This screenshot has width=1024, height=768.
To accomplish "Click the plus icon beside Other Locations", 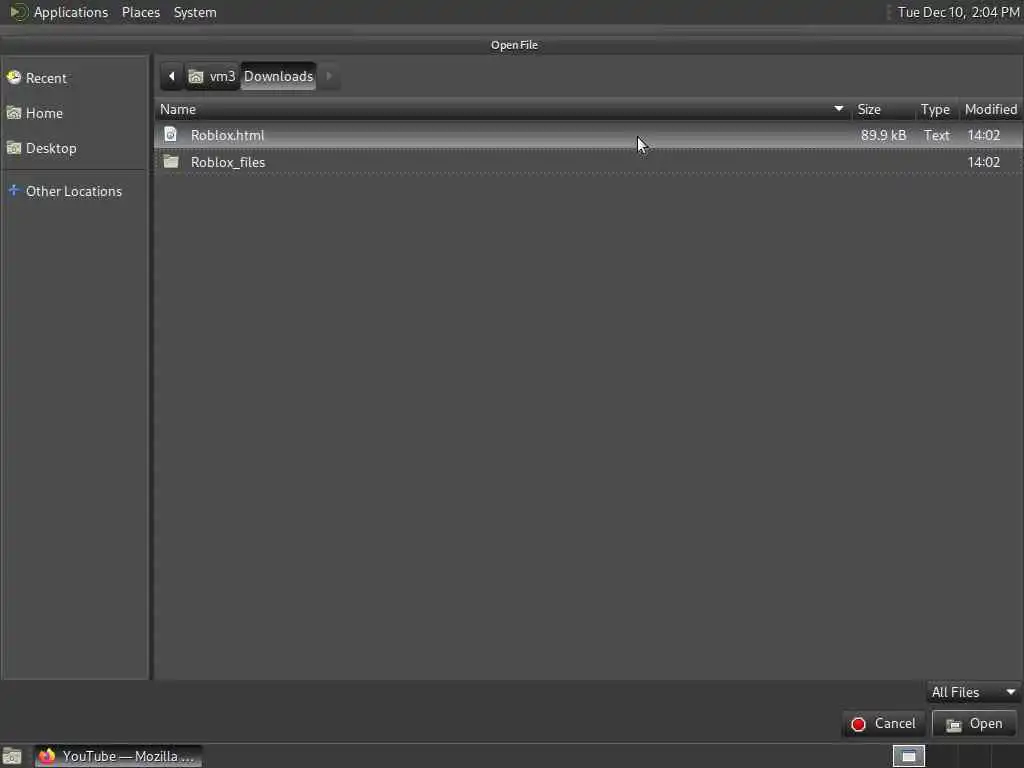I will coord(14,191).
